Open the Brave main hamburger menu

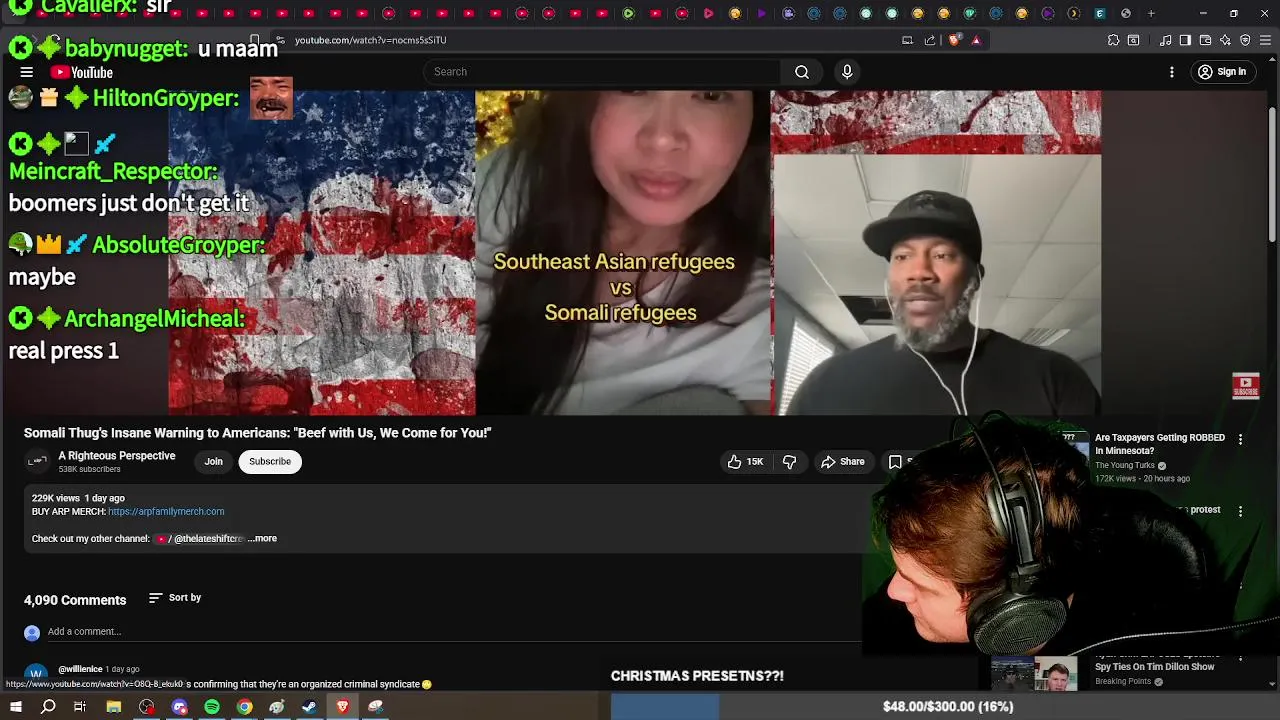(1265, 40)
